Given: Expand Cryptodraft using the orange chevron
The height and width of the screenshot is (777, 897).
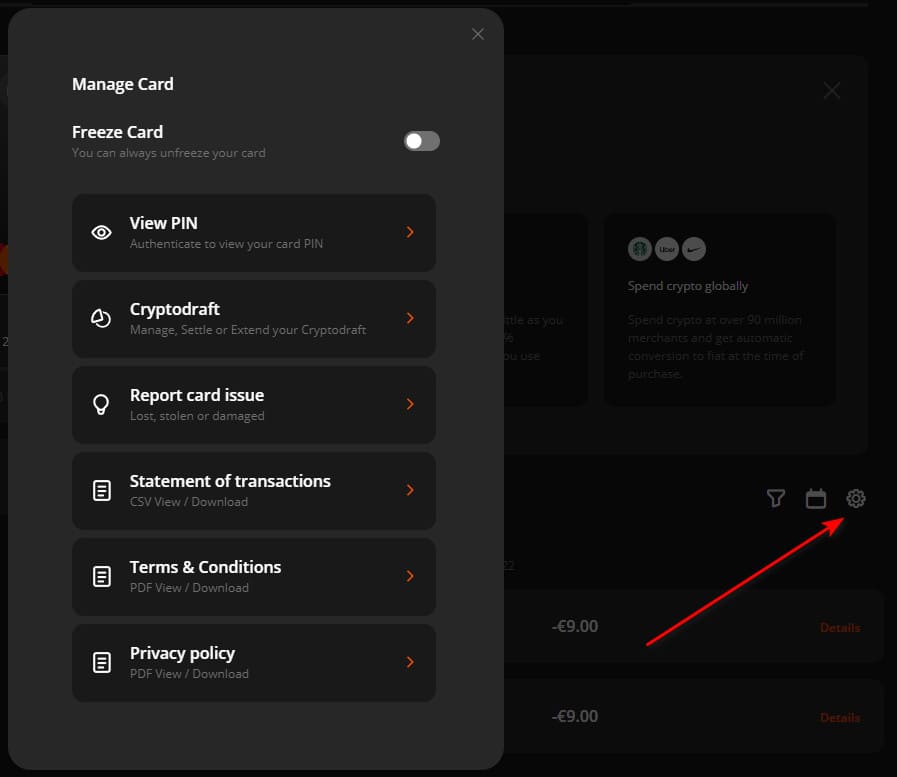Looking at the screenshot, I should [410, 318].
